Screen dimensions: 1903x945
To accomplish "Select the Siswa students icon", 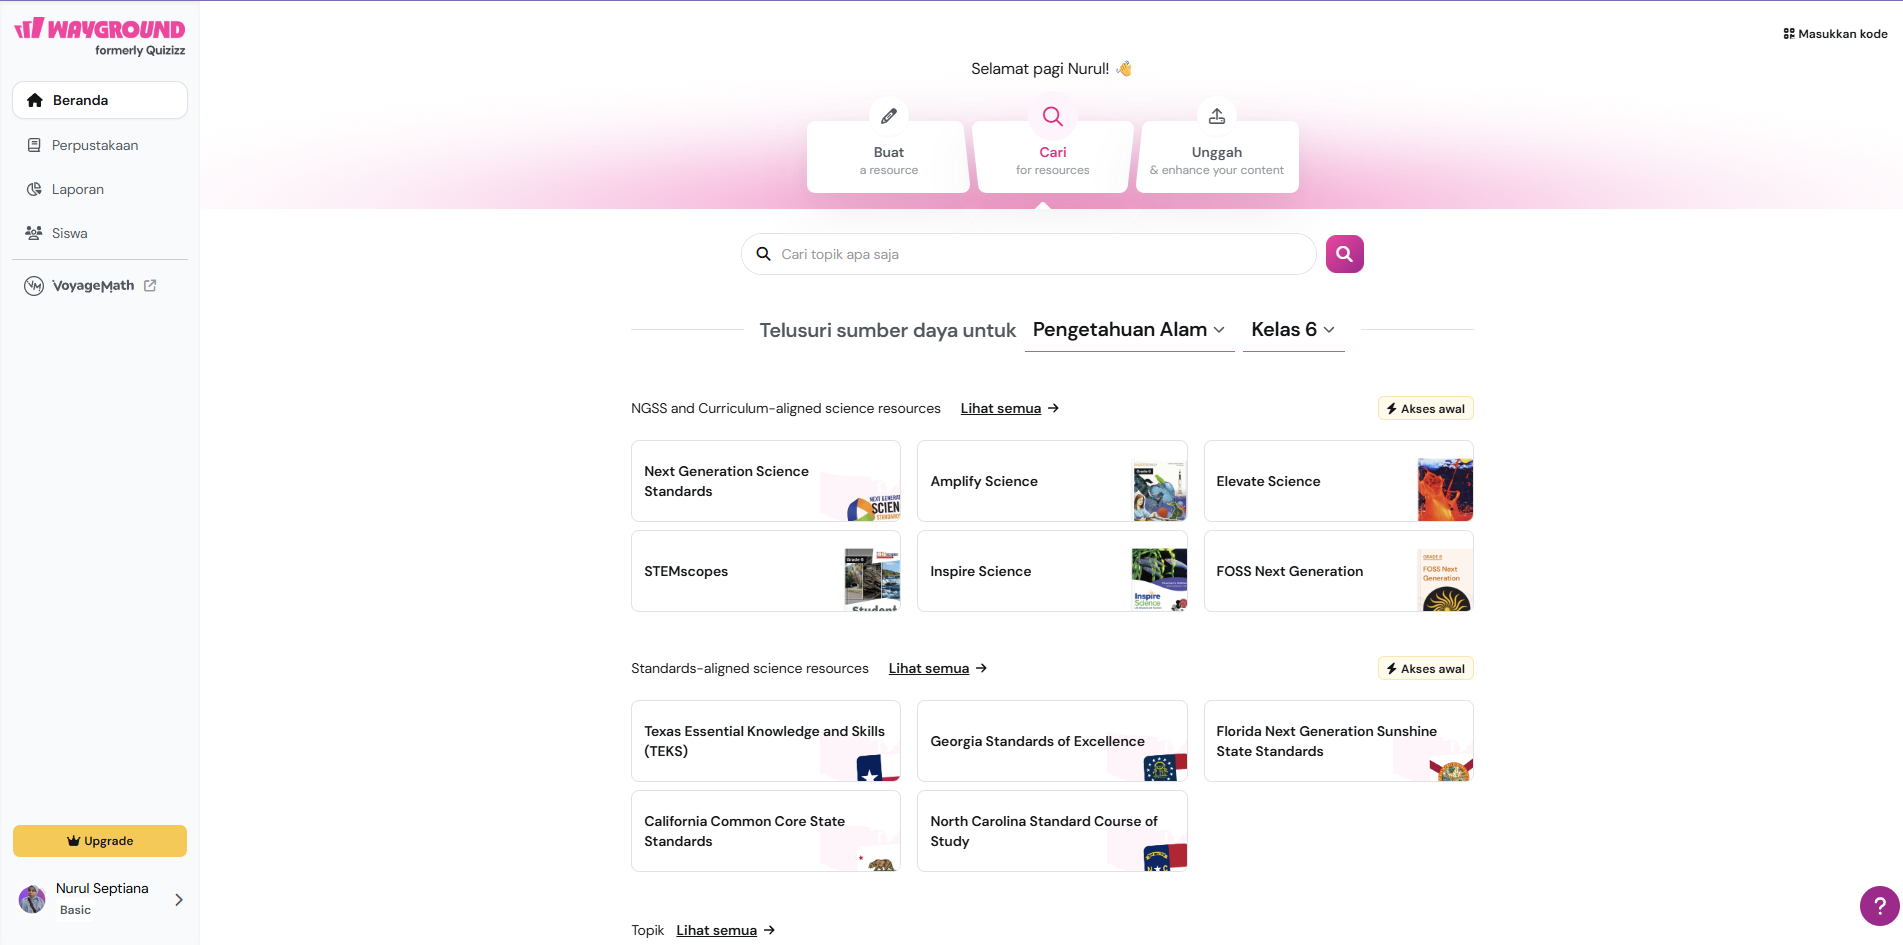I will point(33,233).
